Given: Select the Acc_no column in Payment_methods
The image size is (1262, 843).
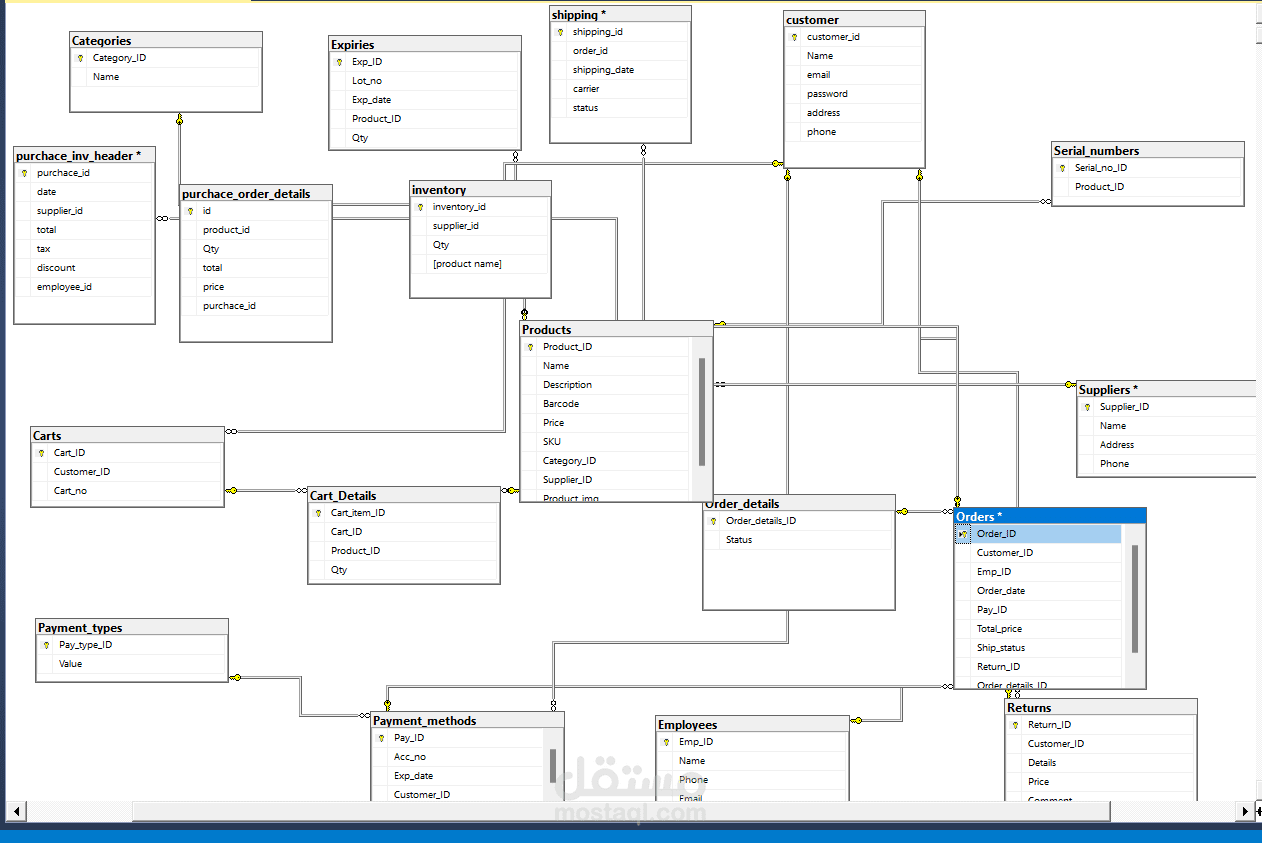Looking at the screenshot, I should point(458,757).
